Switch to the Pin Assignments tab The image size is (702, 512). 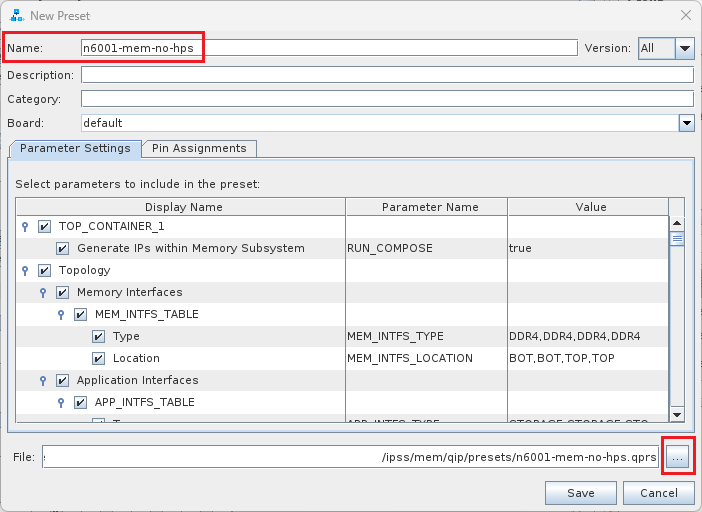click(199, 148)
